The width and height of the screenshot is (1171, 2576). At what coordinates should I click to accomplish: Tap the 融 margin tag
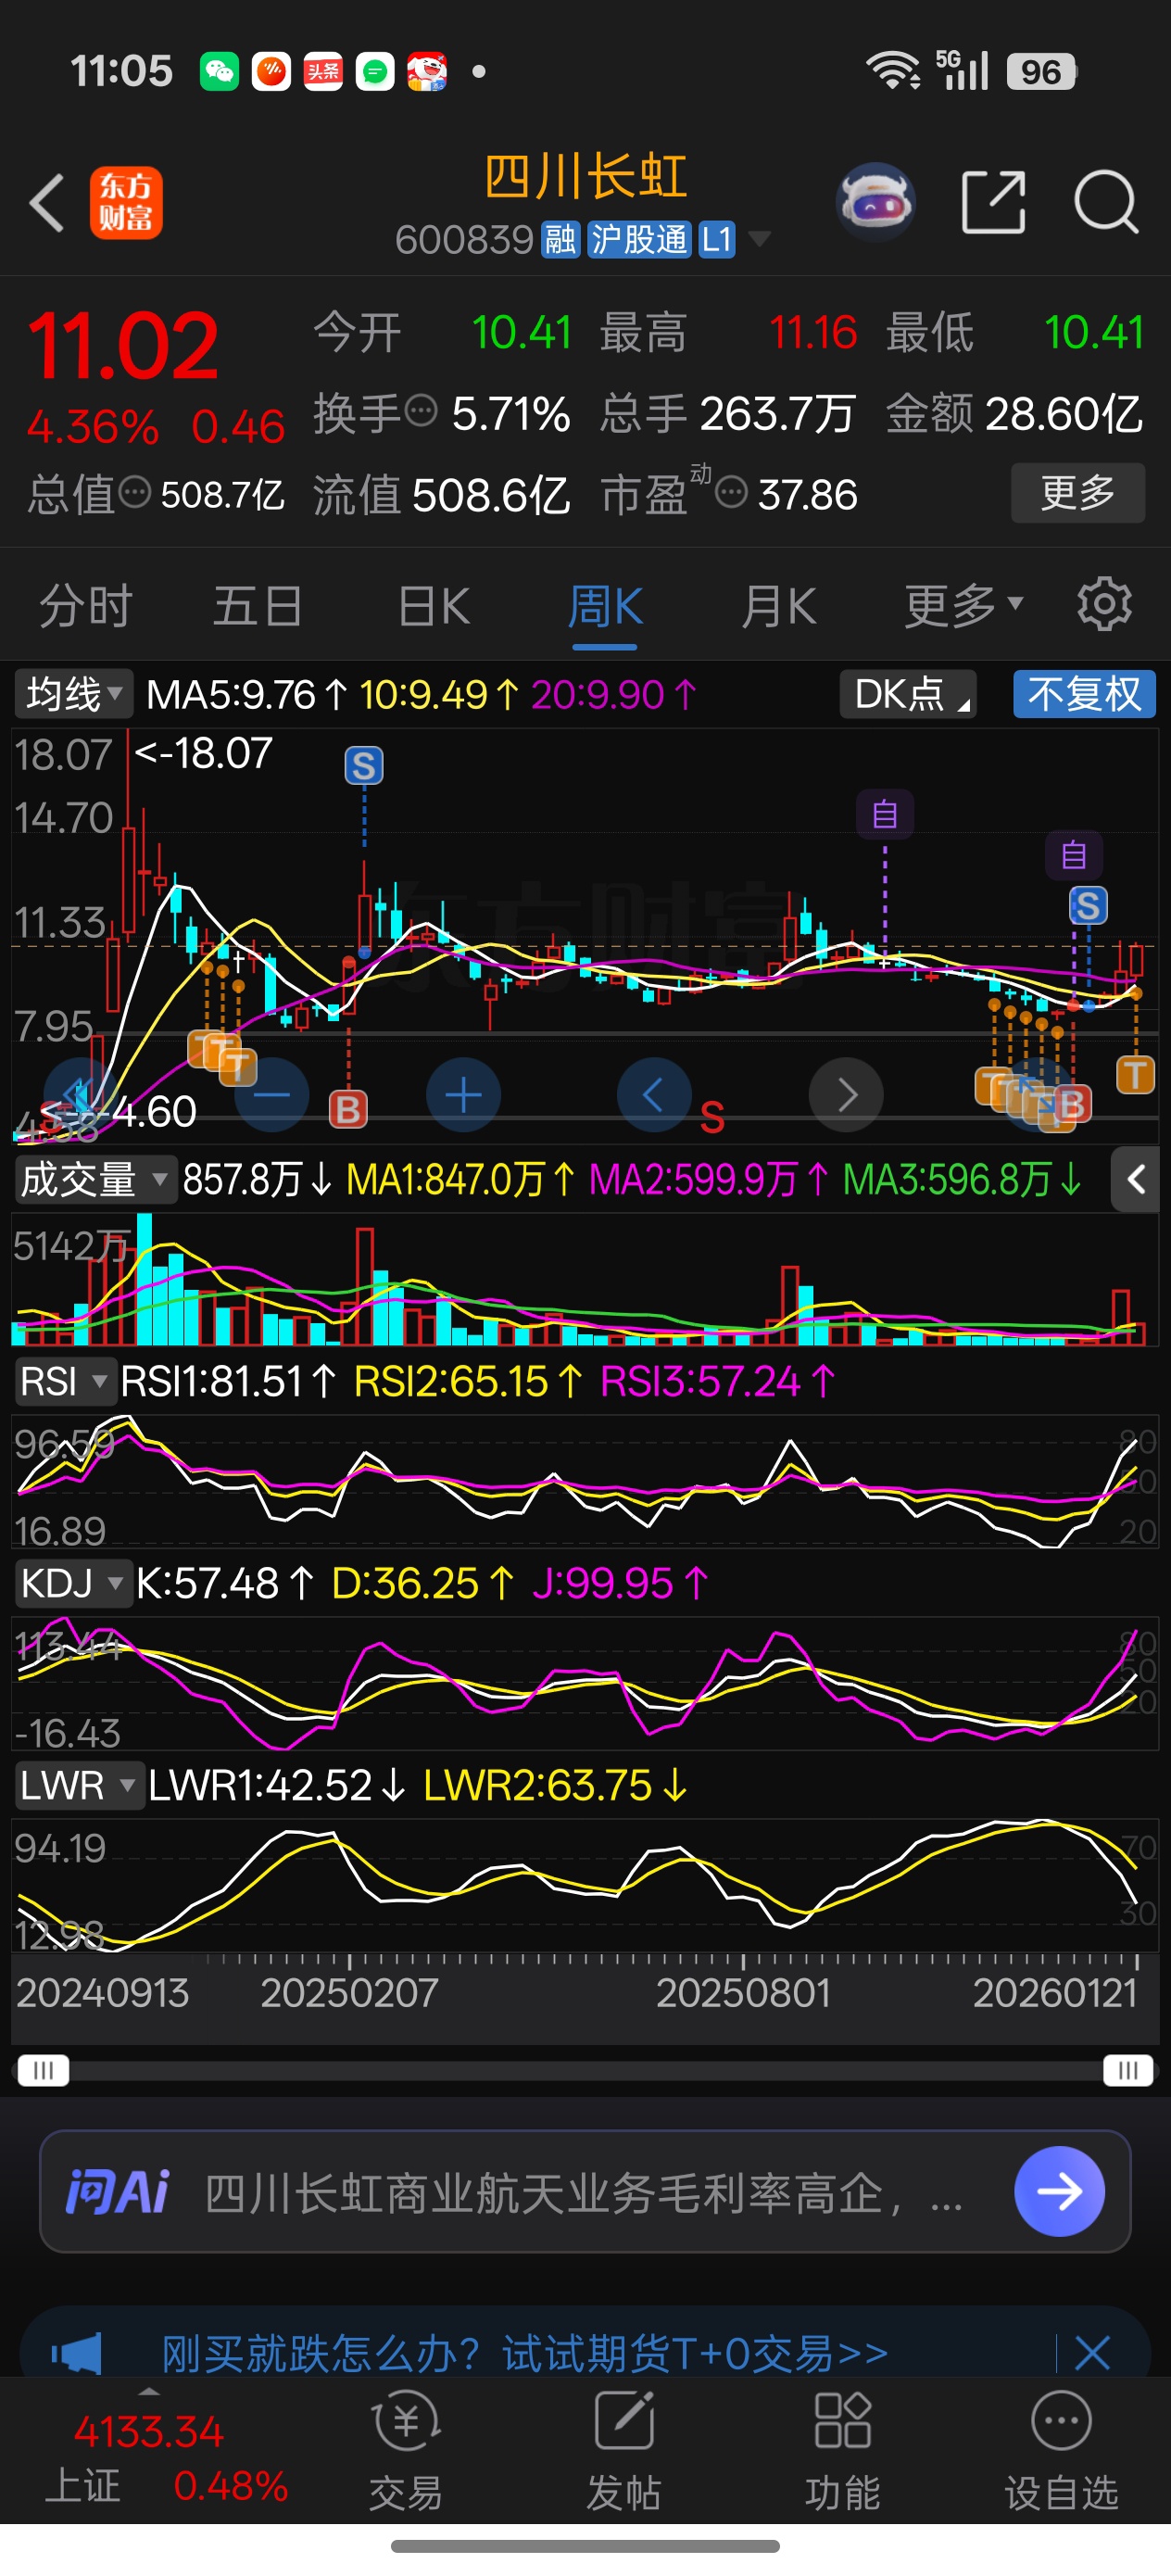point(560,239)
